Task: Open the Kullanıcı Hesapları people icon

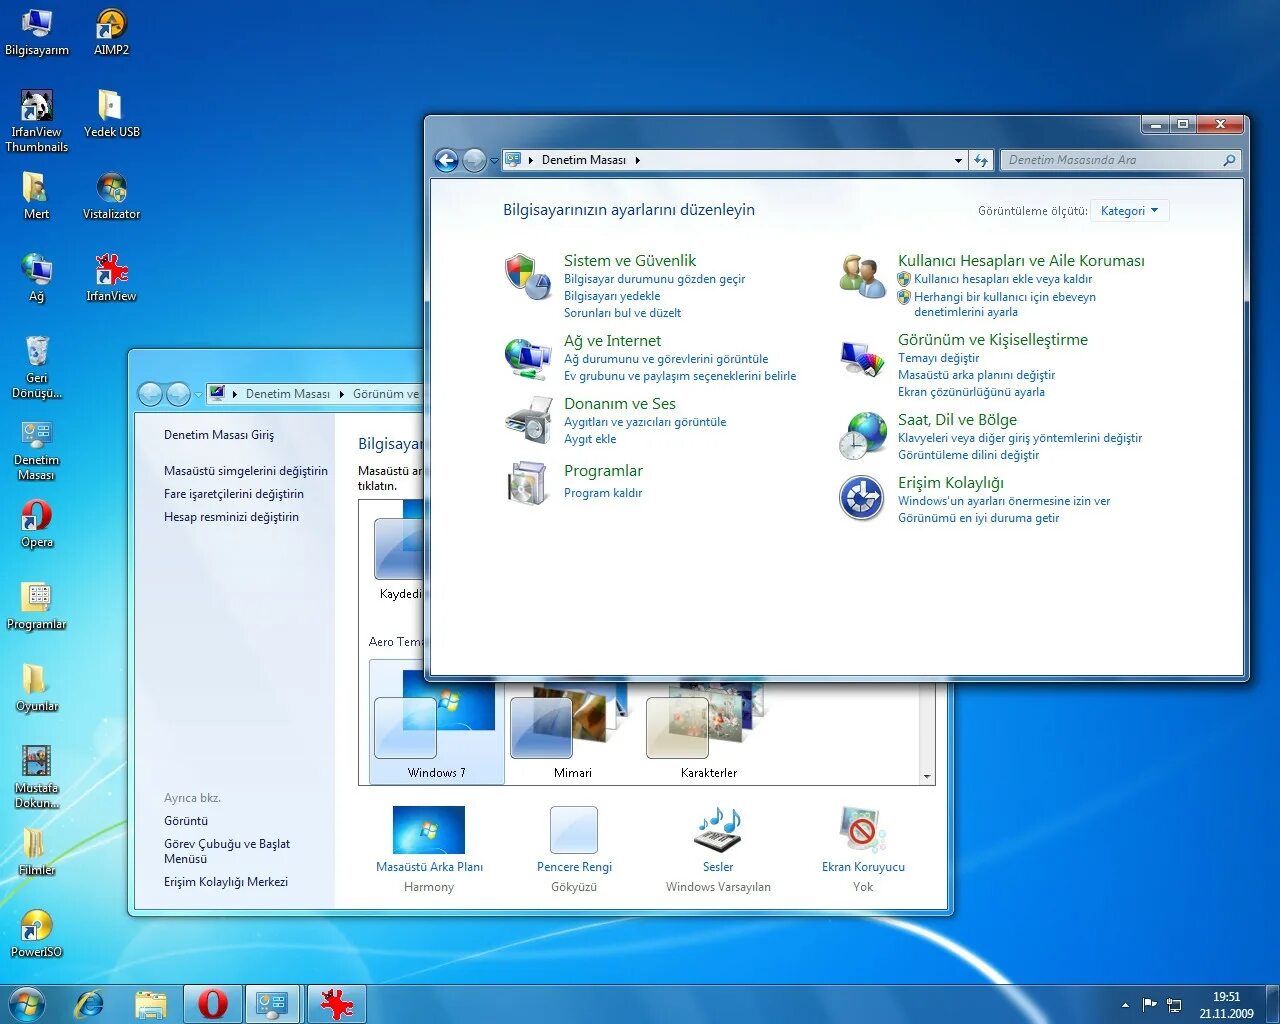Action: click(x=862, y=276)
